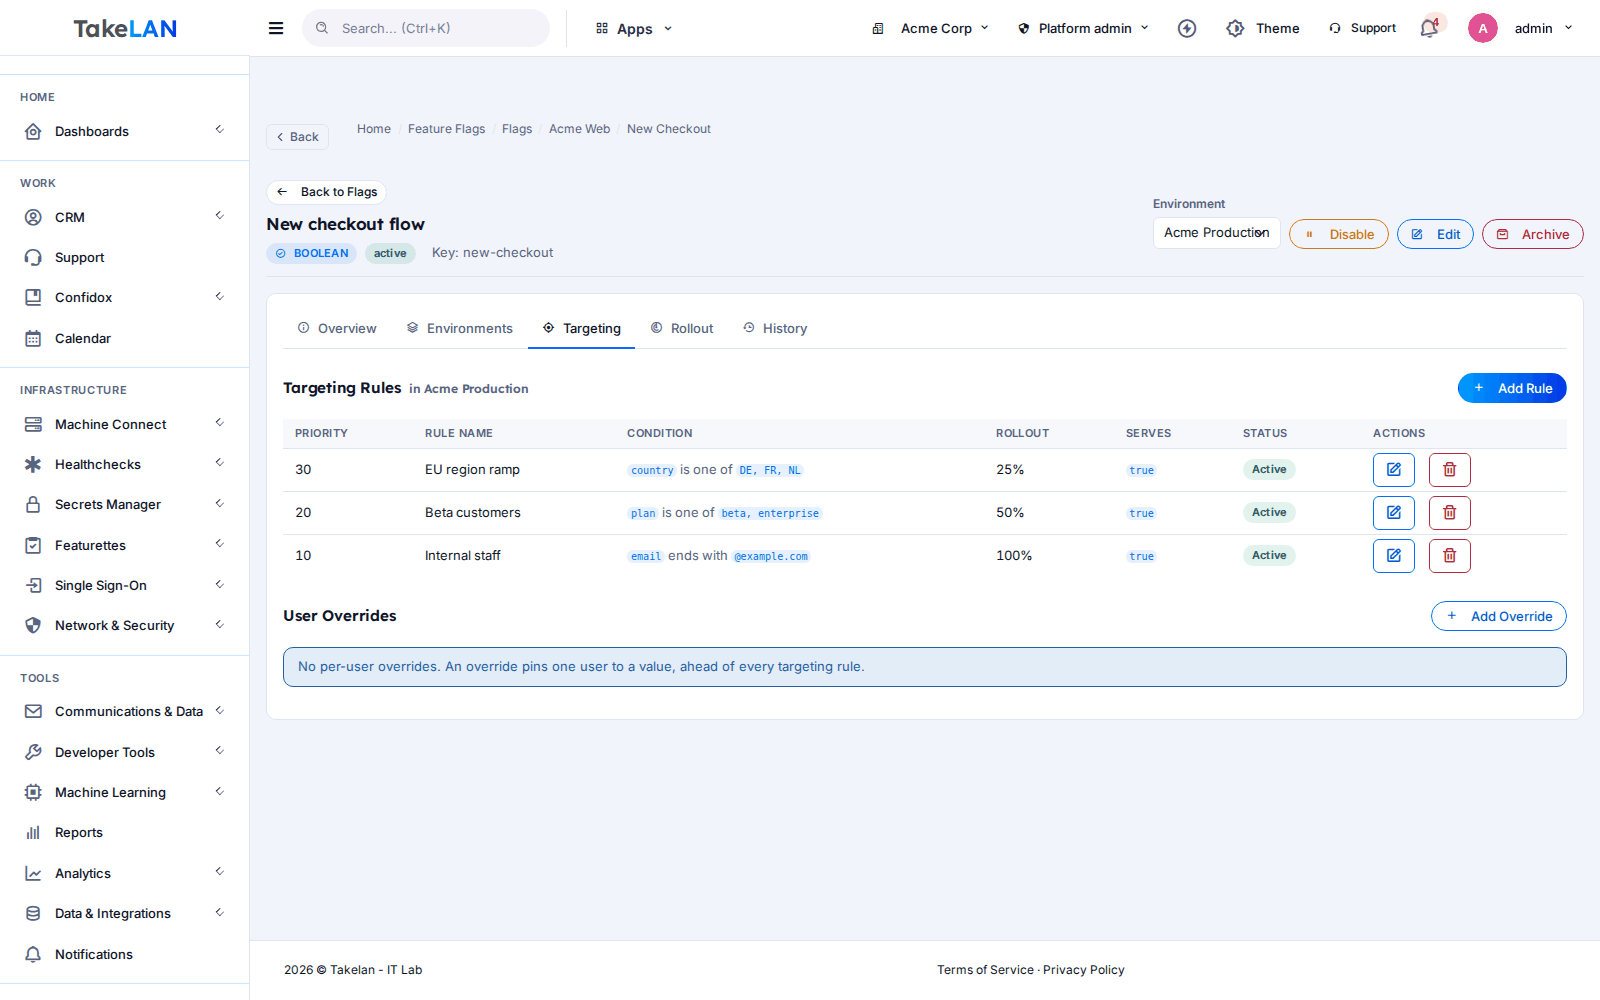Image resolution: width=1600 pixels, height=1000 pixels.
Task: Switch to the History tab
Action: point(775,328)
